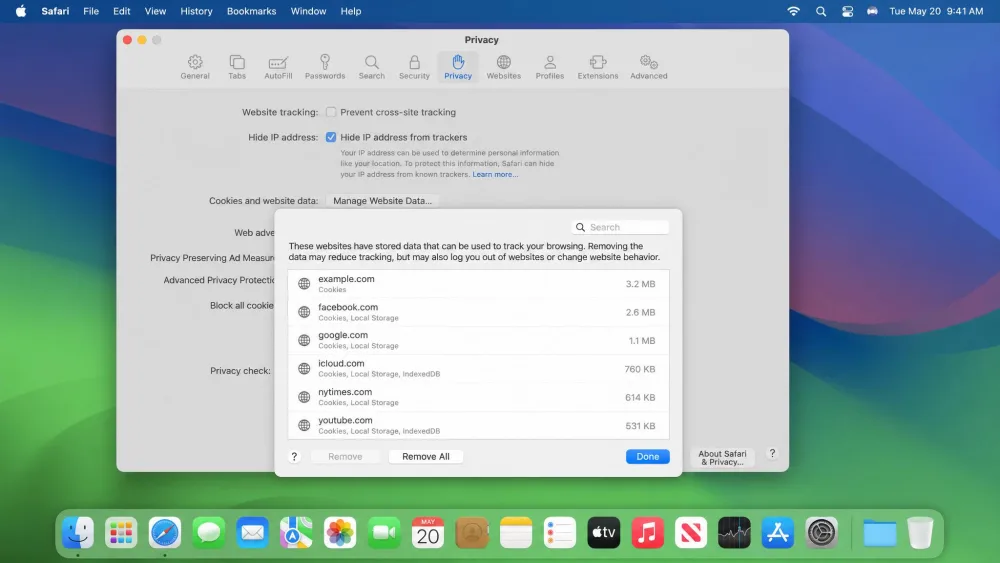Click the Safari compass Dock icon
The image size is (1000, 563).
(165, 532)
